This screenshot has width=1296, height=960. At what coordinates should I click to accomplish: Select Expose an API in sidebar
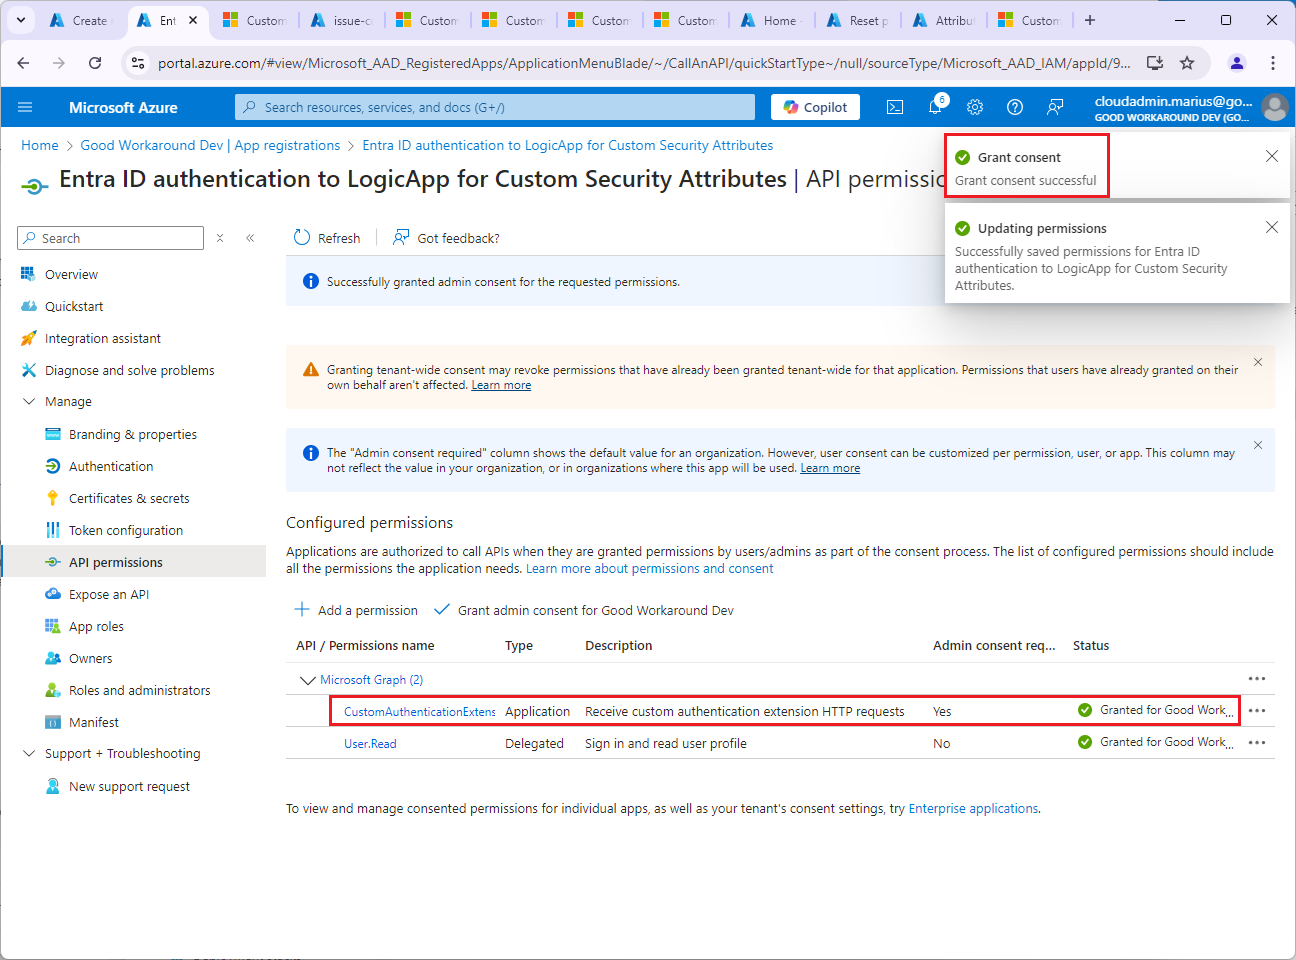pos(109,594)
